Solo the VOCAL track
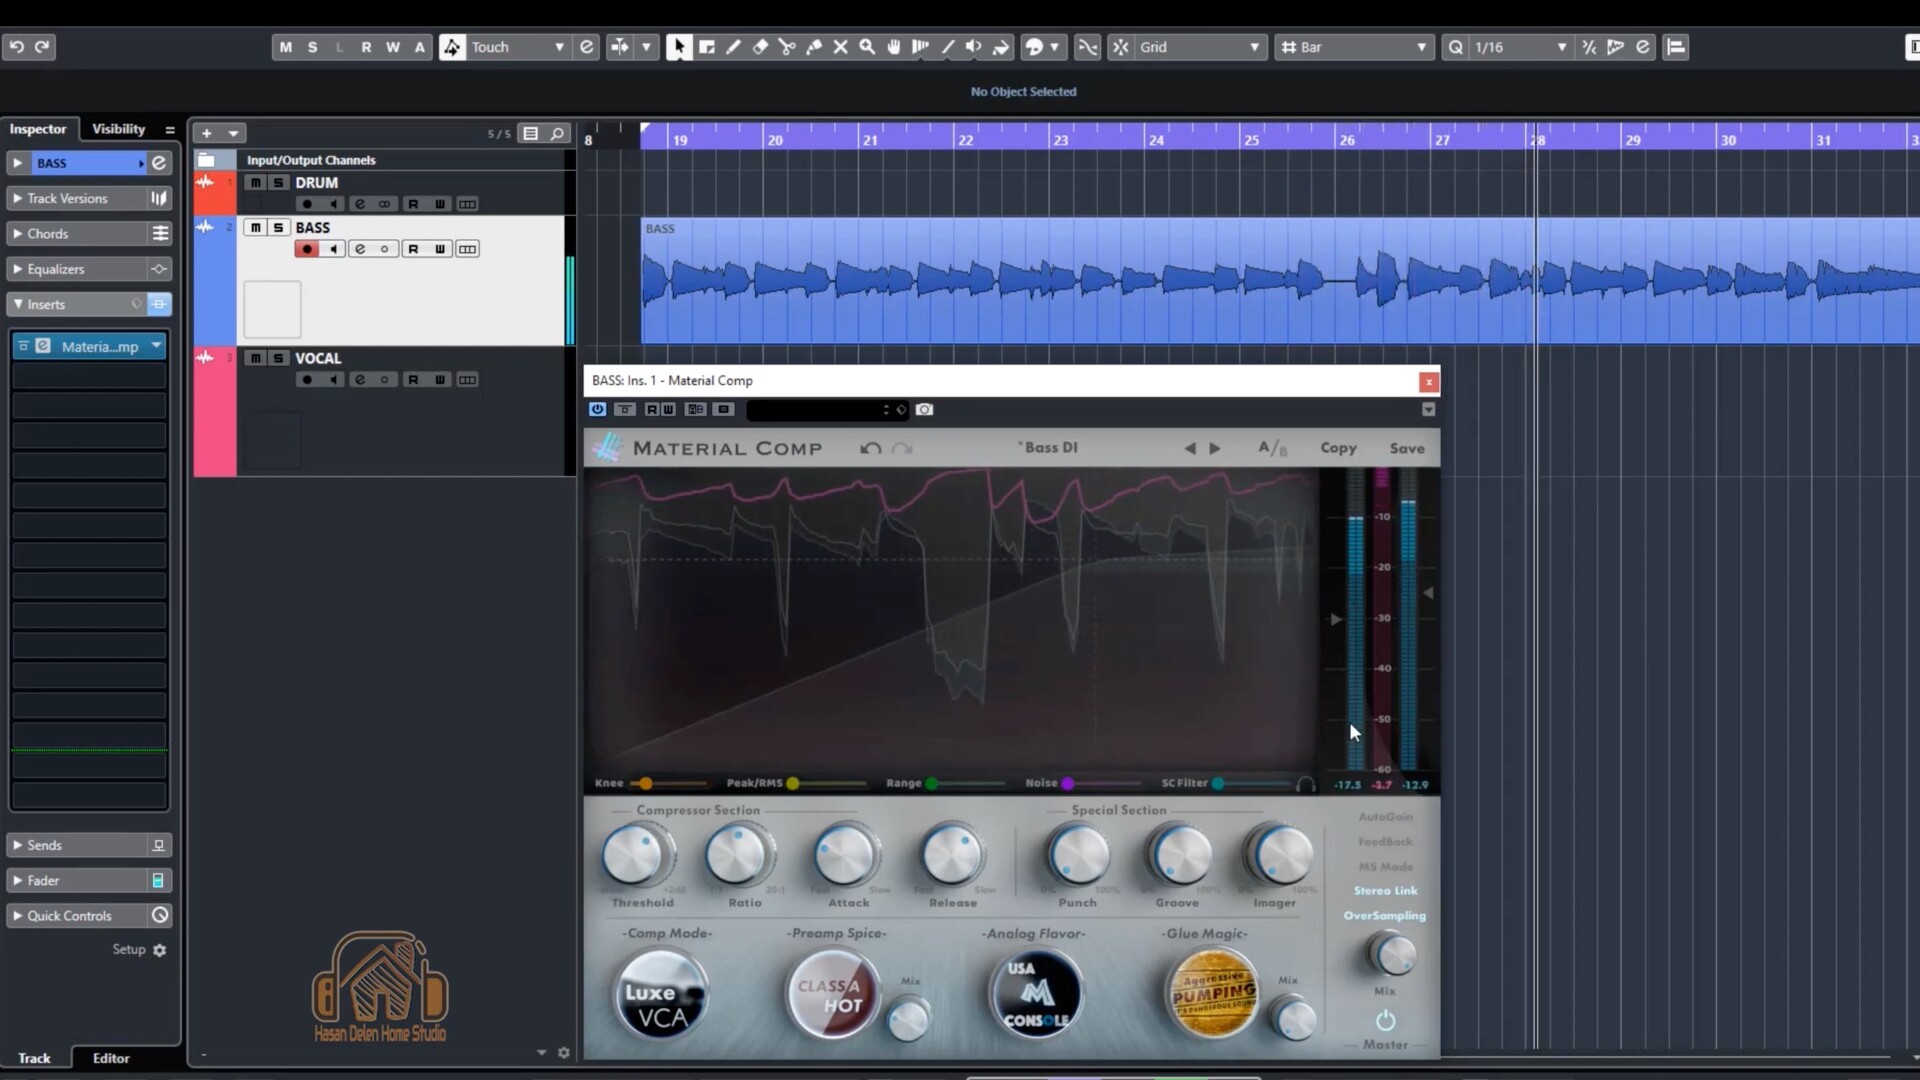 (x=278, y=358)
